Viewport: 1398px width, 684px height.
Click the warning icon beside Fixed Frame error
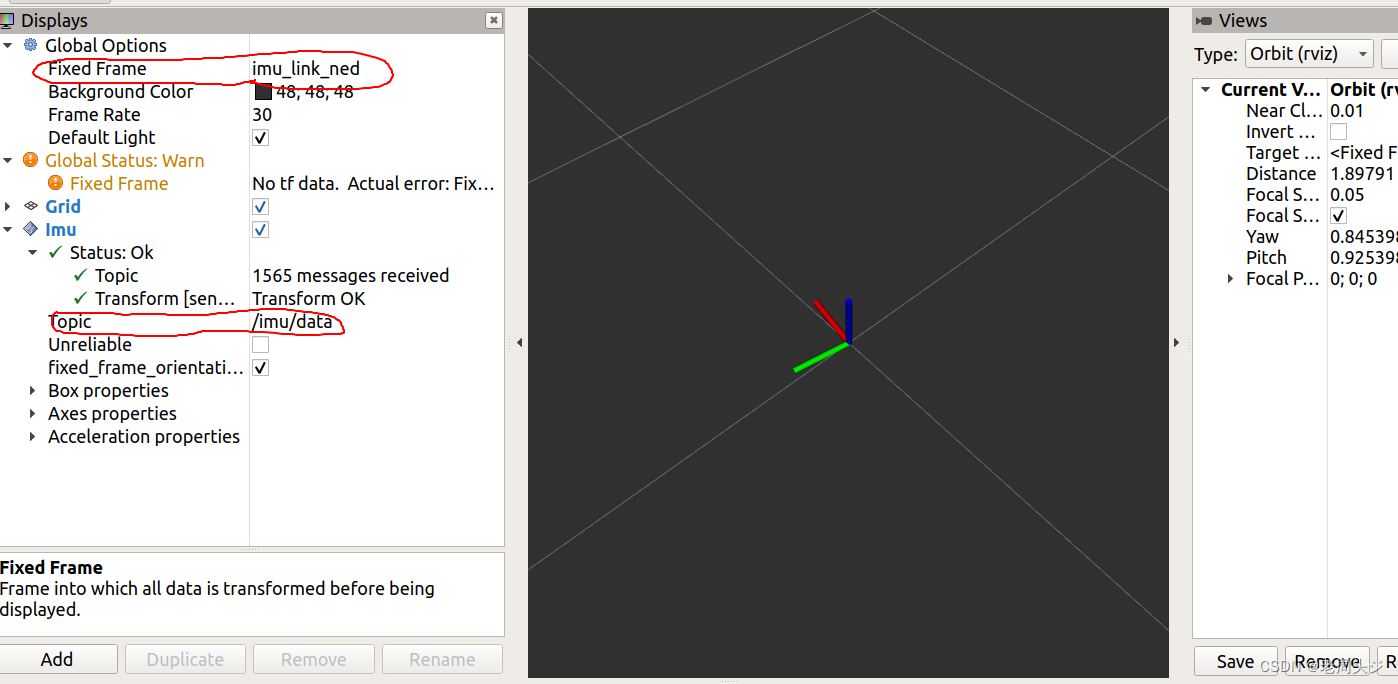(58, 183)
